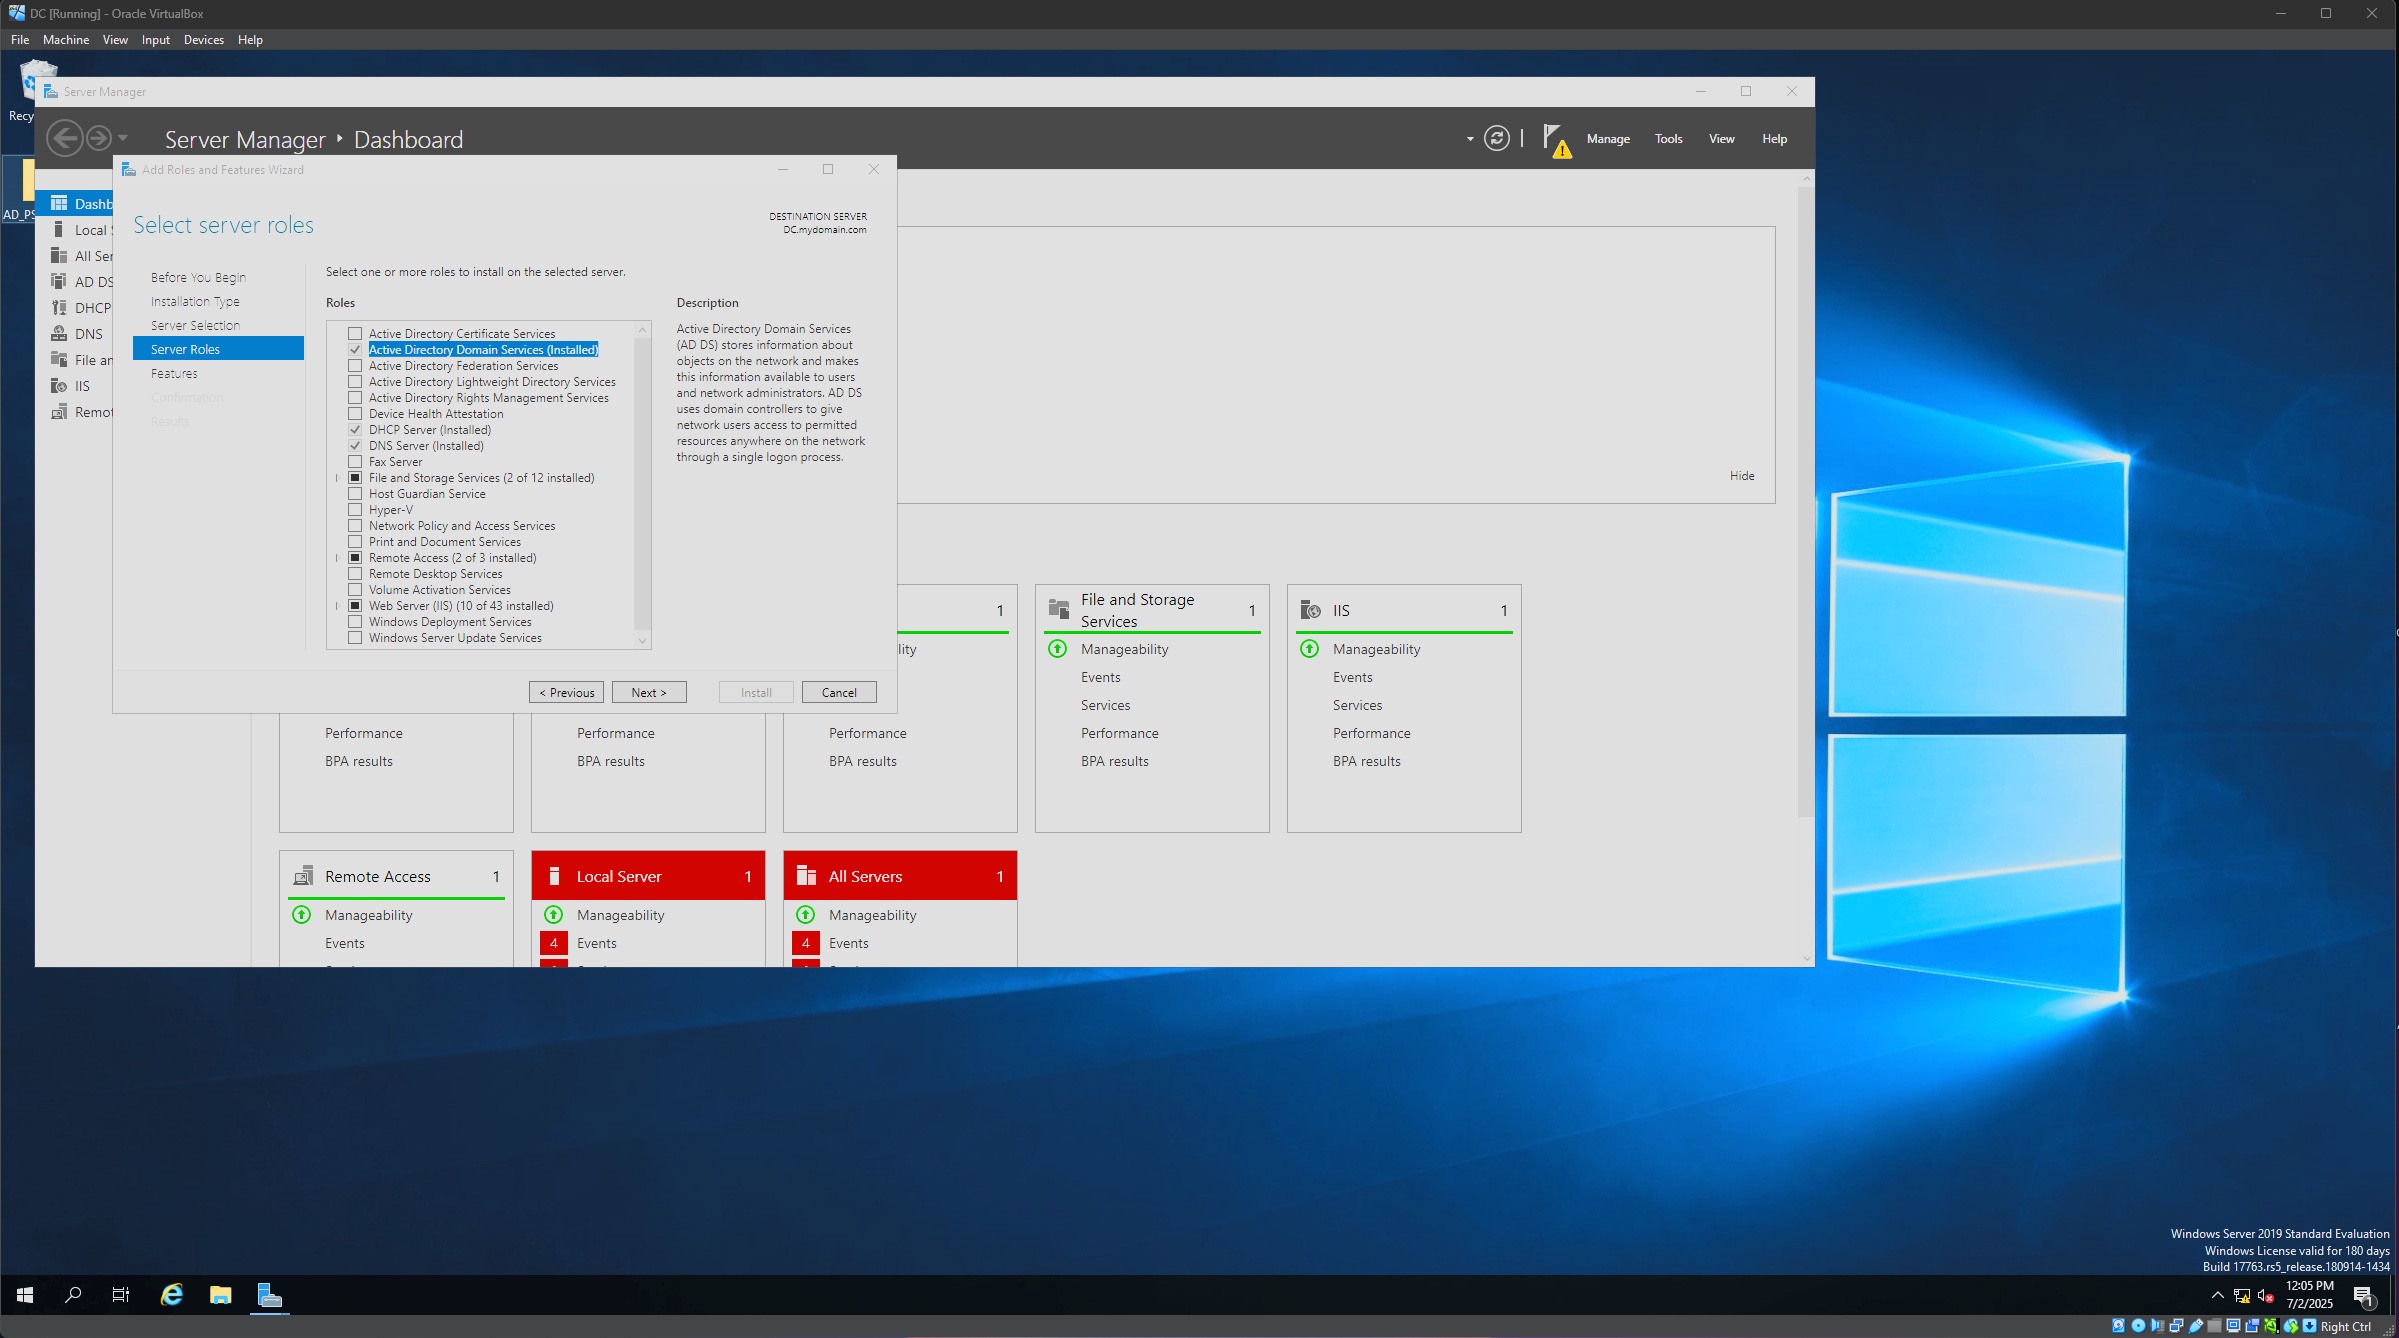Screen dimensions: 2399x1338
Task: Cancel the Add Roles wizard
Action: pos(839,692)
